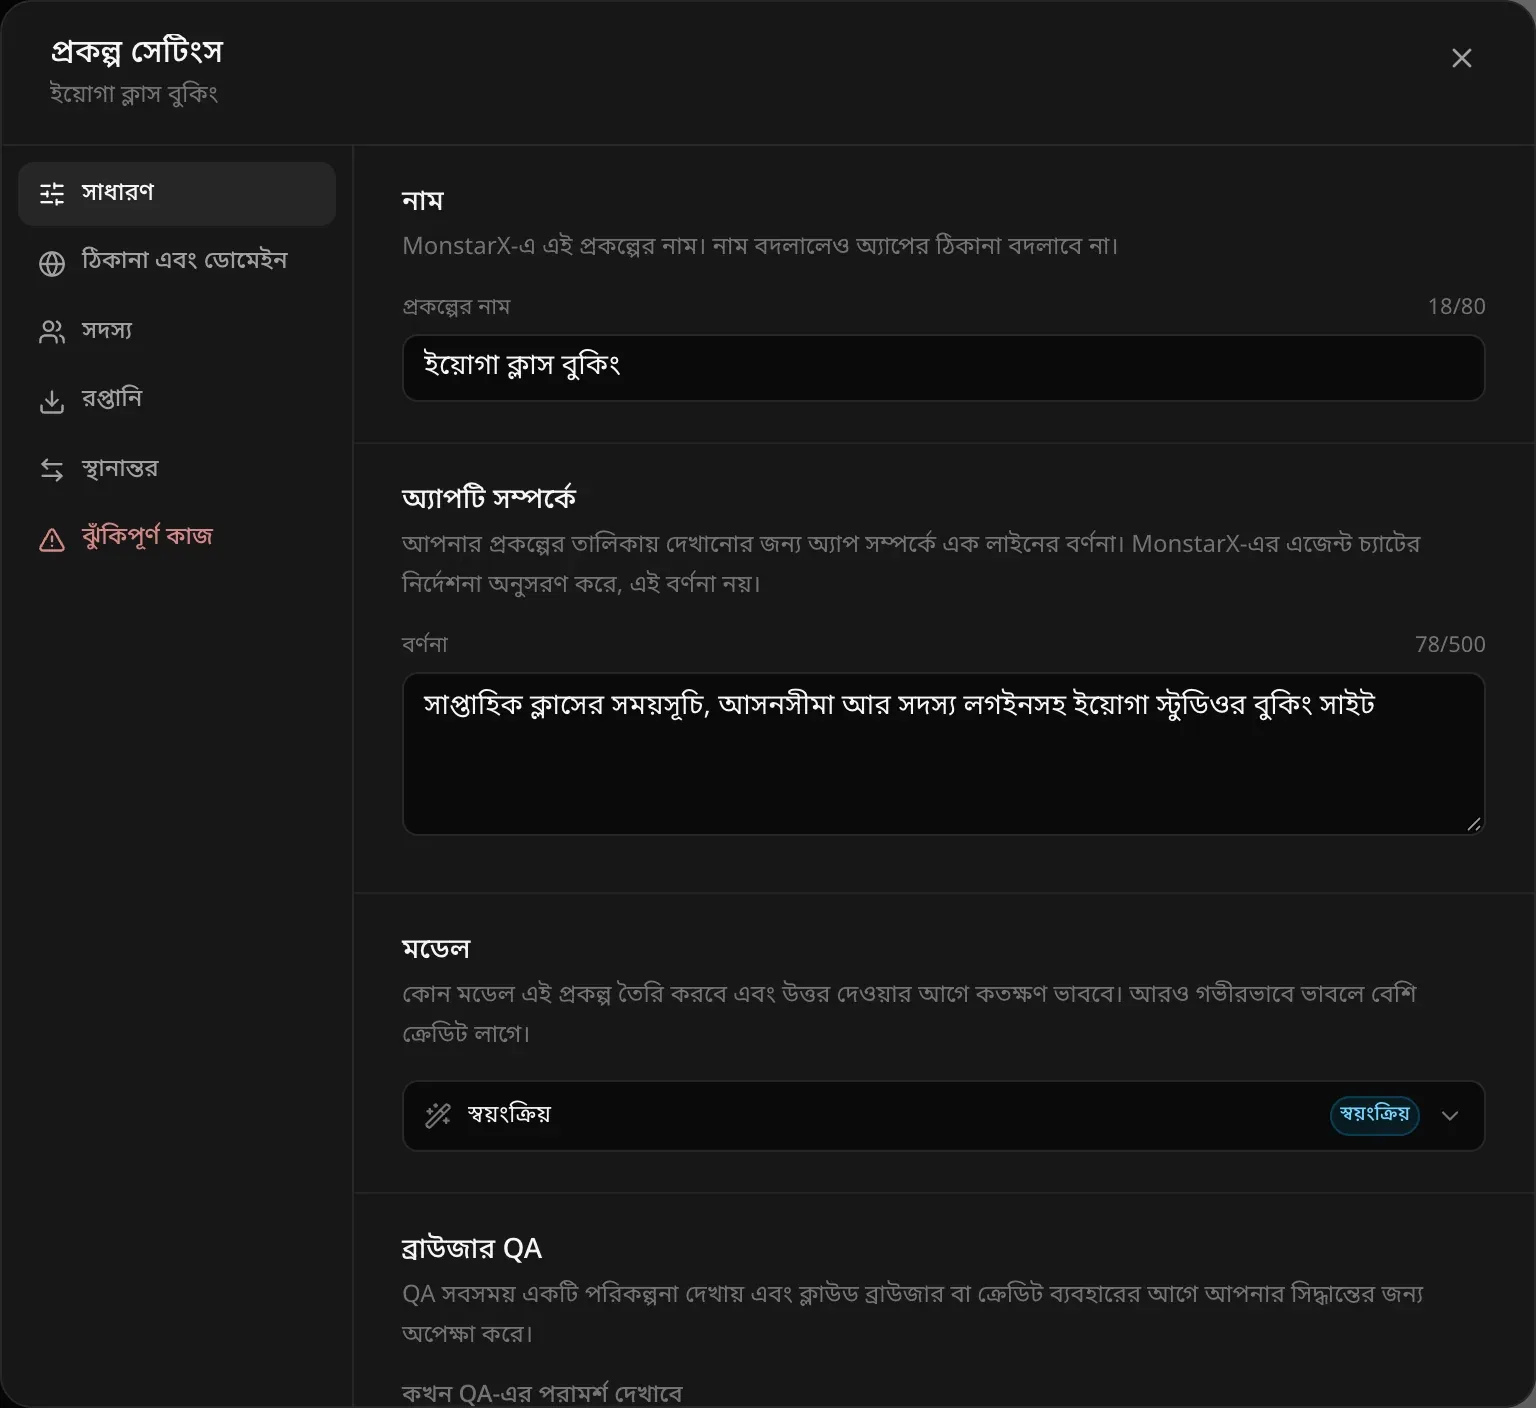Click the প্রকল্পের নাম input field
The width and height of the screenshot is (1536, 1408).
[943, 368]
